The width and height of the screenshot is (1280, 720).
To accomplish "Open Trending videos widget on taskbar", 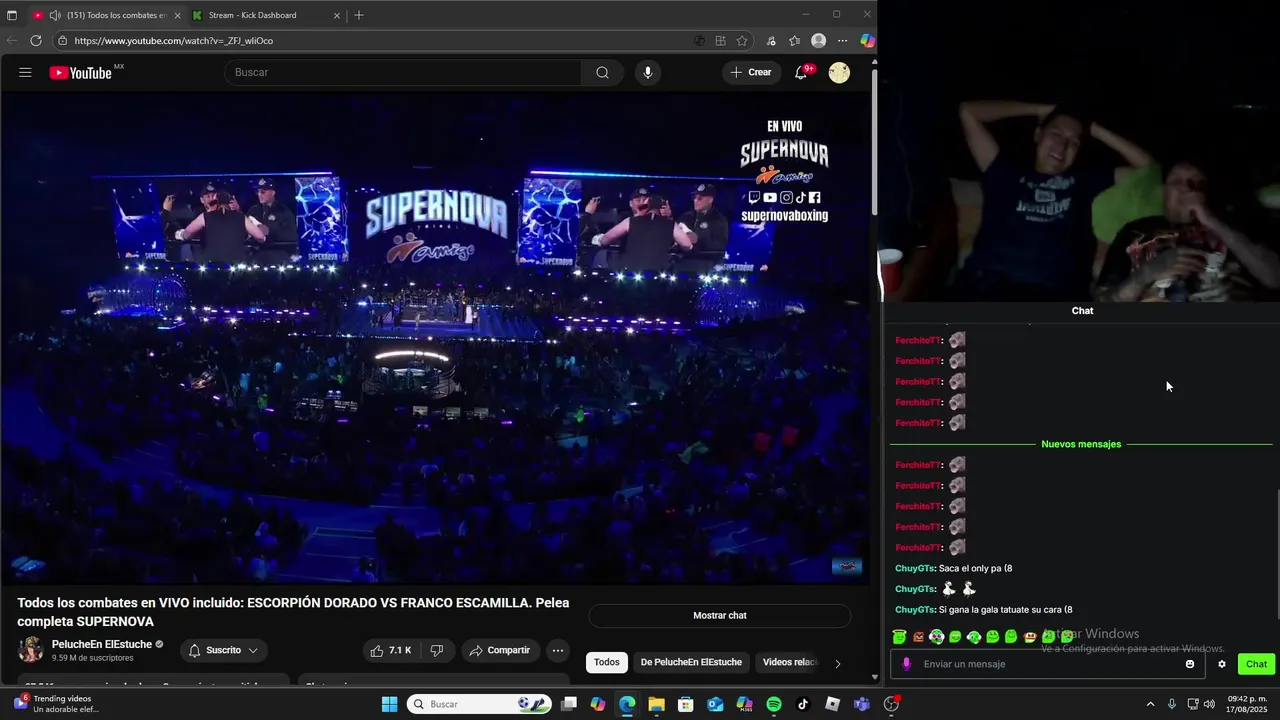I will pyautogui.click(x=55, y=704).
